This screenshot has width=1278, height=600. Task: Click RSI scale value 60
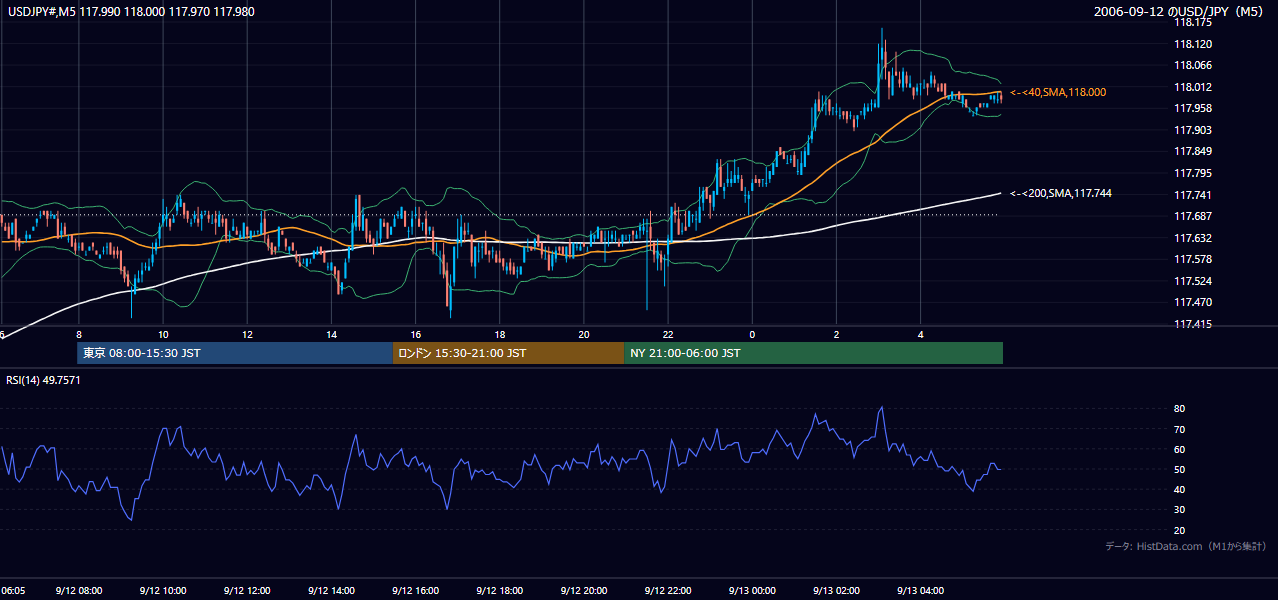(x=1179, y=449)
